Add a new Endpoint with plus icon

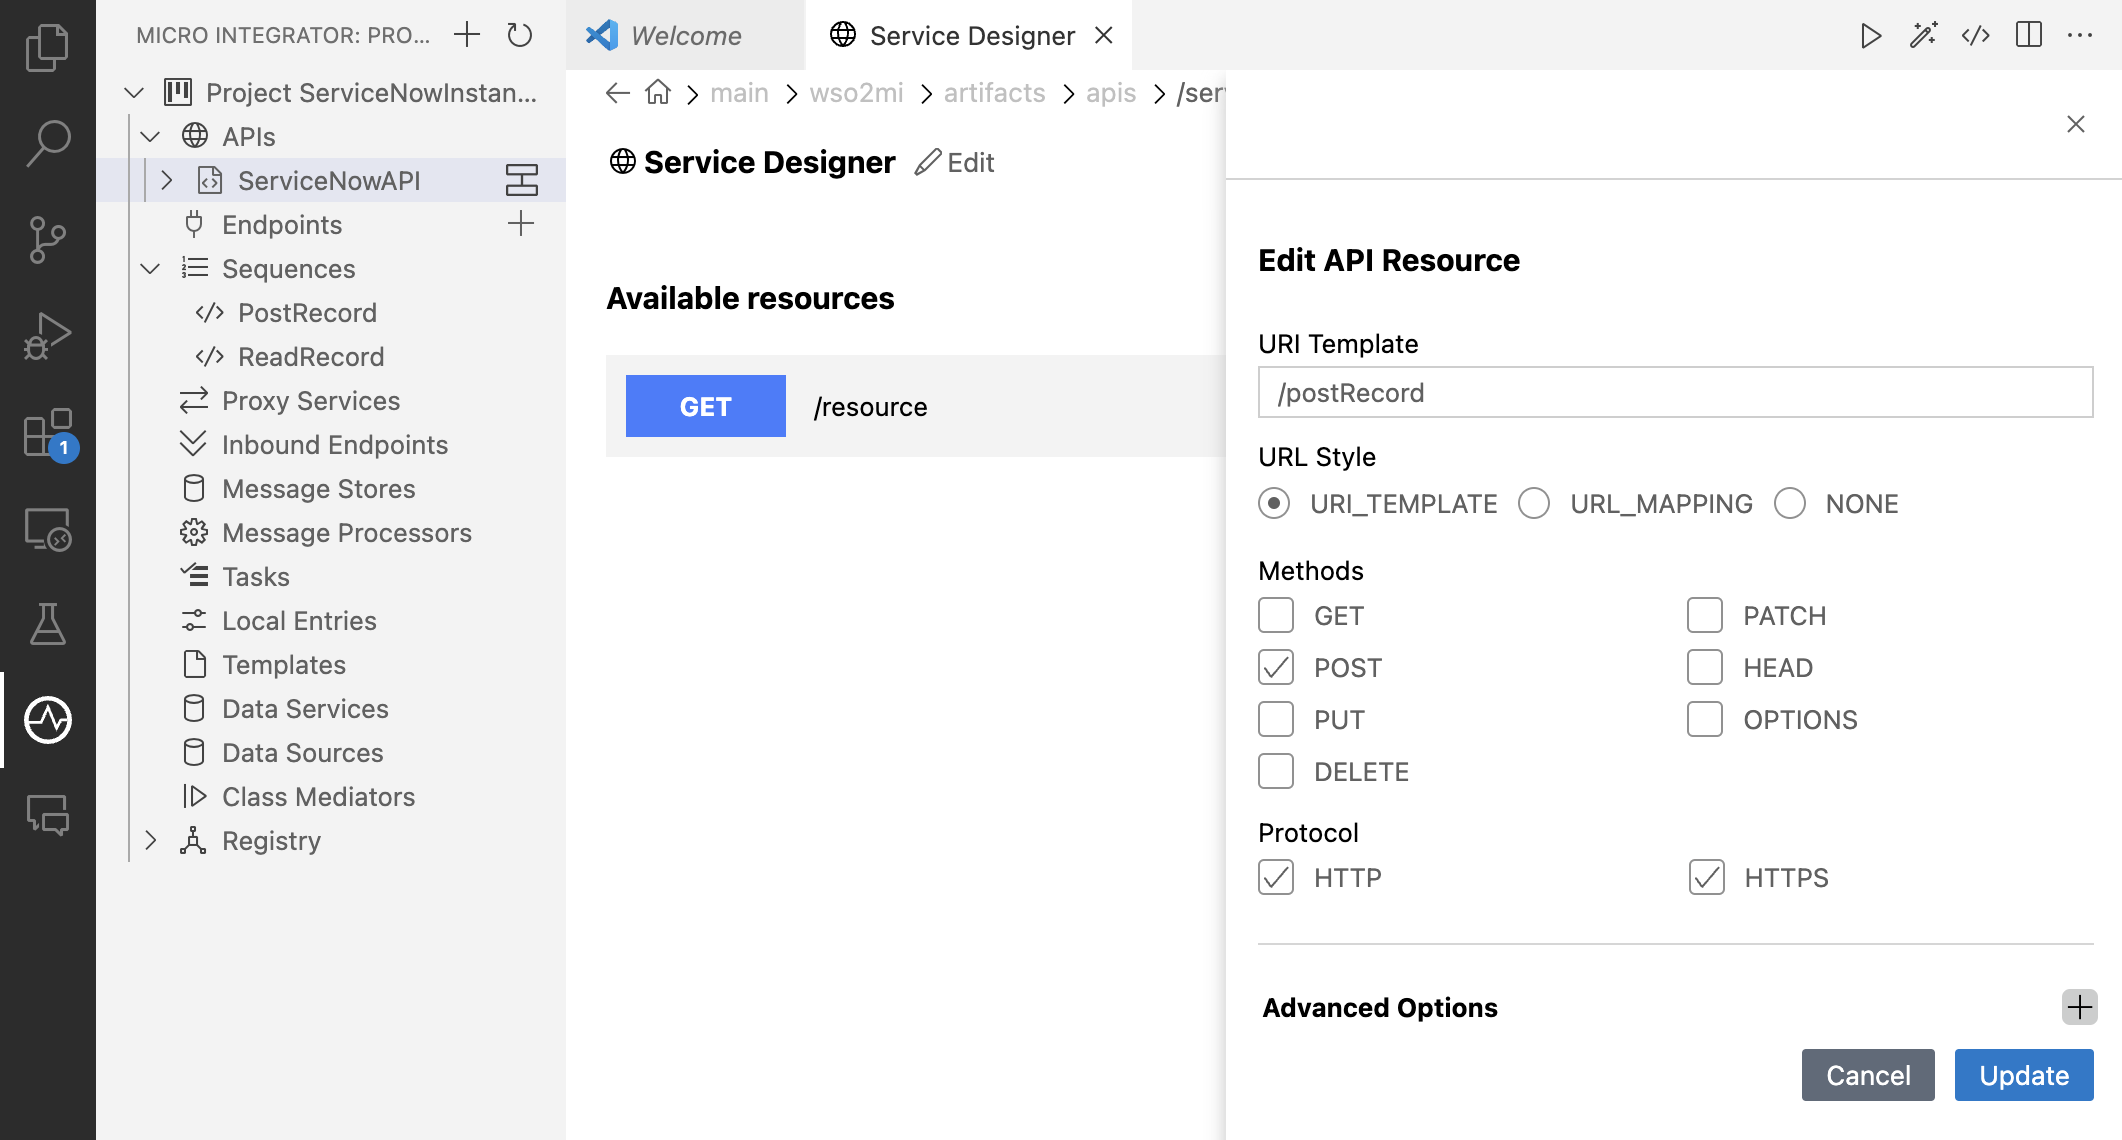pos(521,224)
